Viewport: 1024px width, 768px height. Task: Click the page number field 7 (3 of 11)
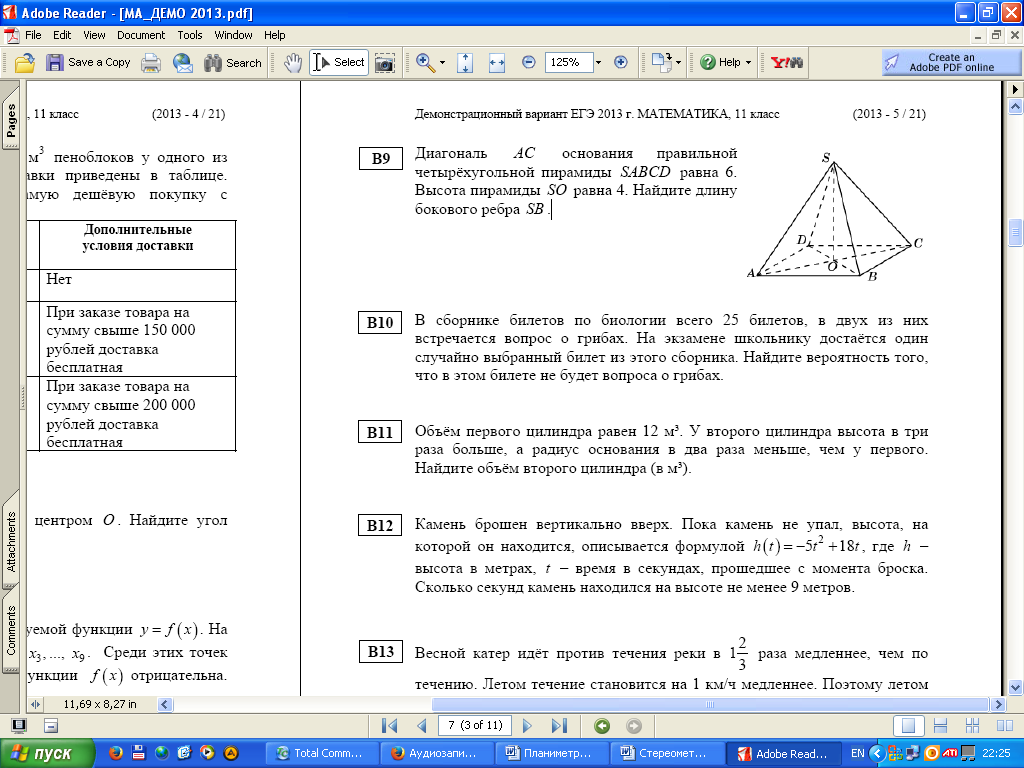[x=475, y=725]
